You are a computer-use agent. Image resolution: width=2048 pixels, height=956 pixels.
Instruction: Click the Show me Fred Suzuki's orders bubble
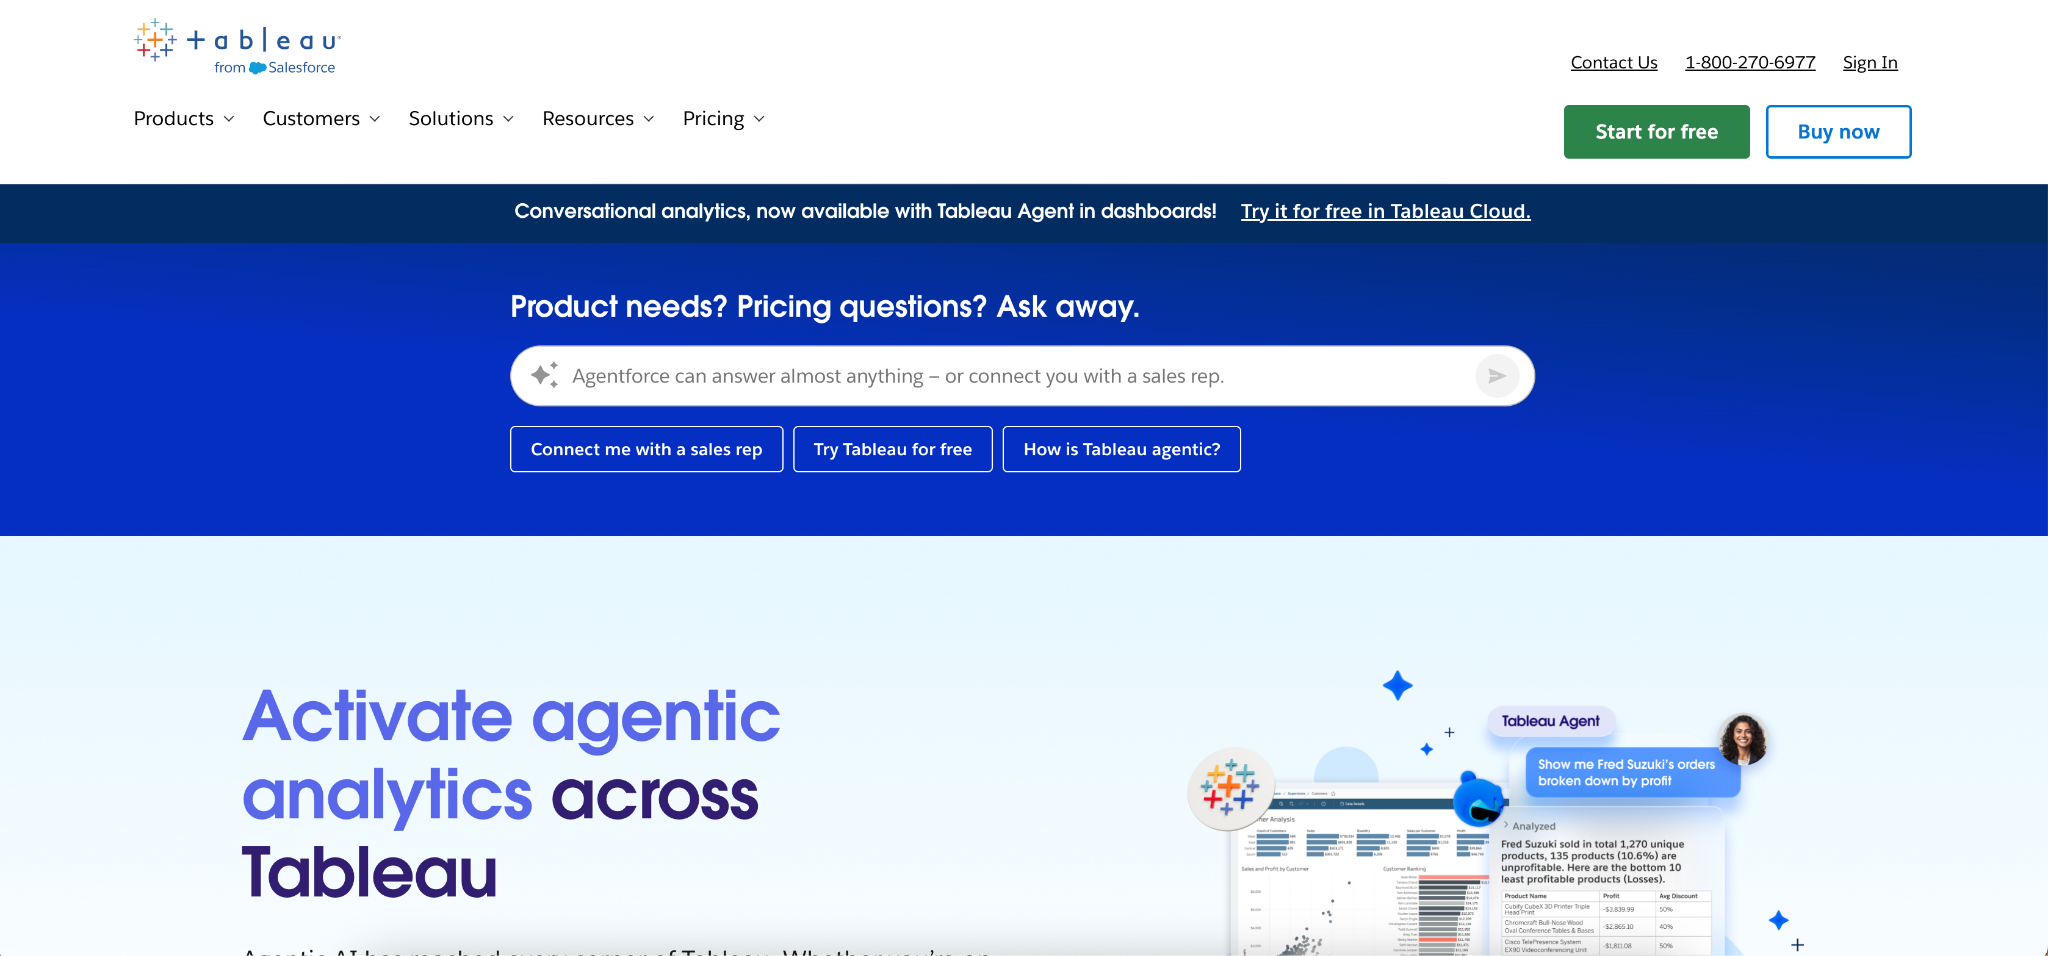[1632, 772]
